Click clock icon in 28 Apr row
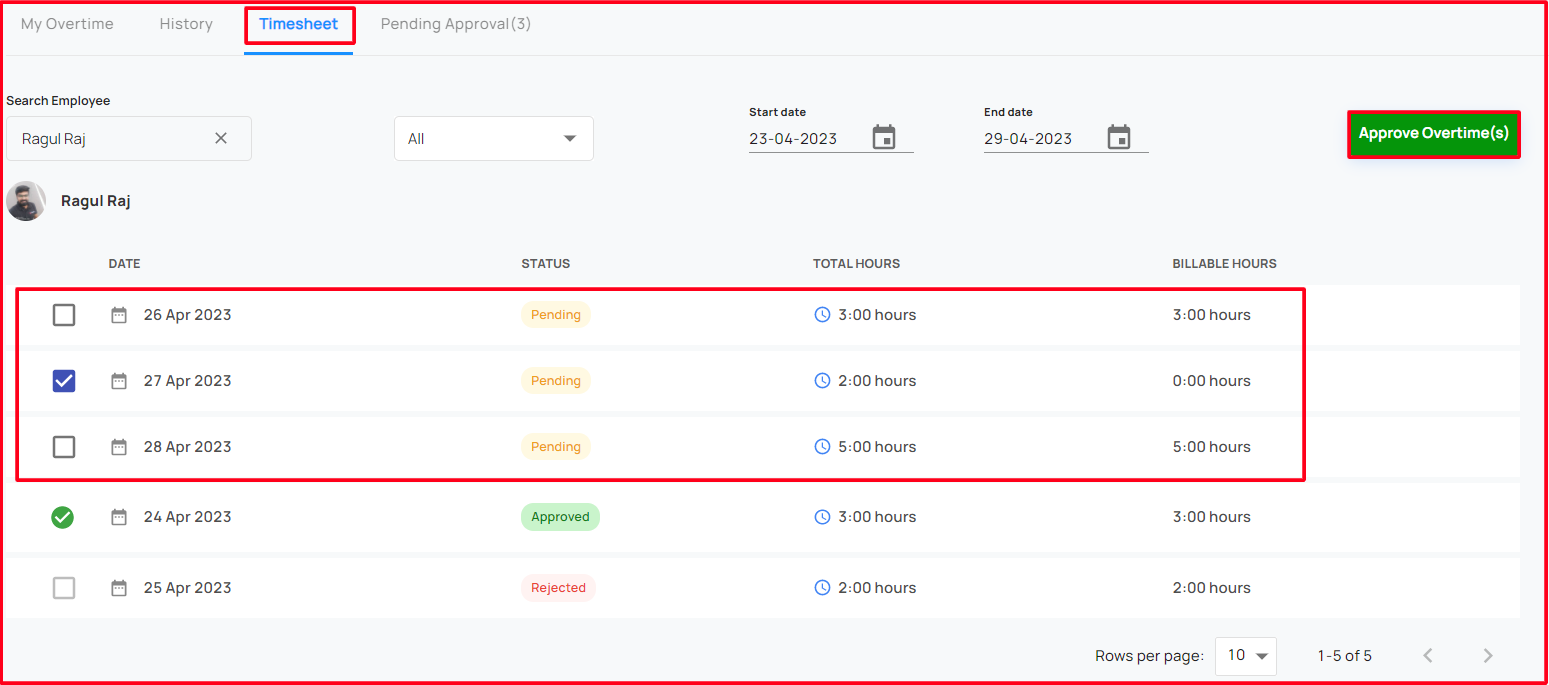Screen dimensions: 1549x685 pyautogui.click(x=822, y=447)
